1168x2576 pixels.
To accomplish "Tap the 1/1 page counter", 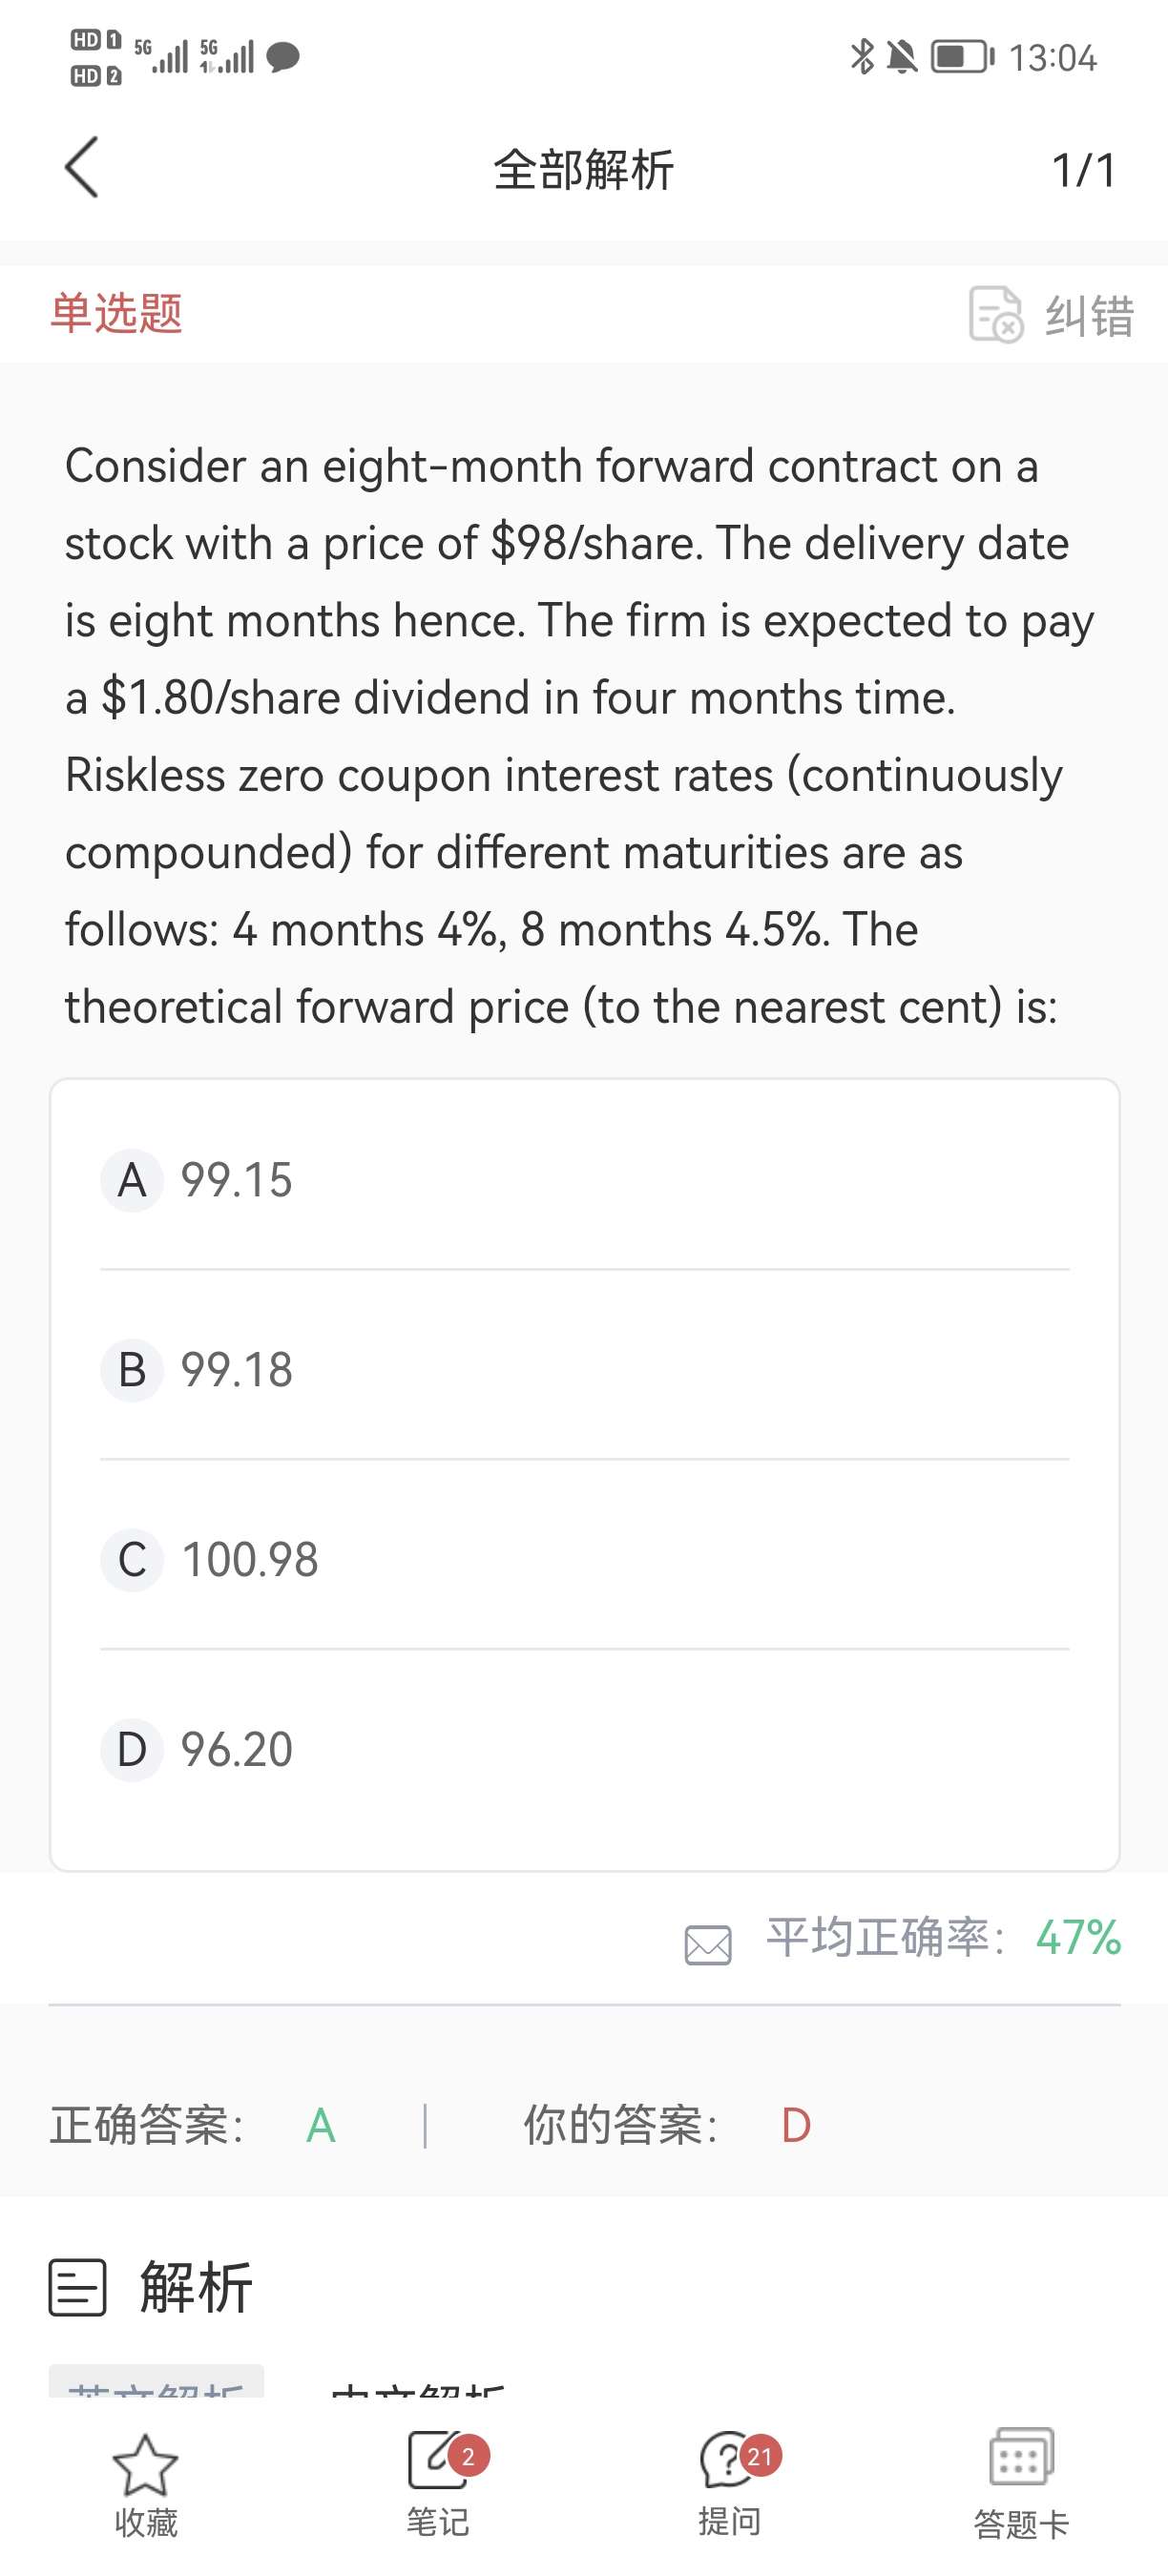I will click(1083, 170).
